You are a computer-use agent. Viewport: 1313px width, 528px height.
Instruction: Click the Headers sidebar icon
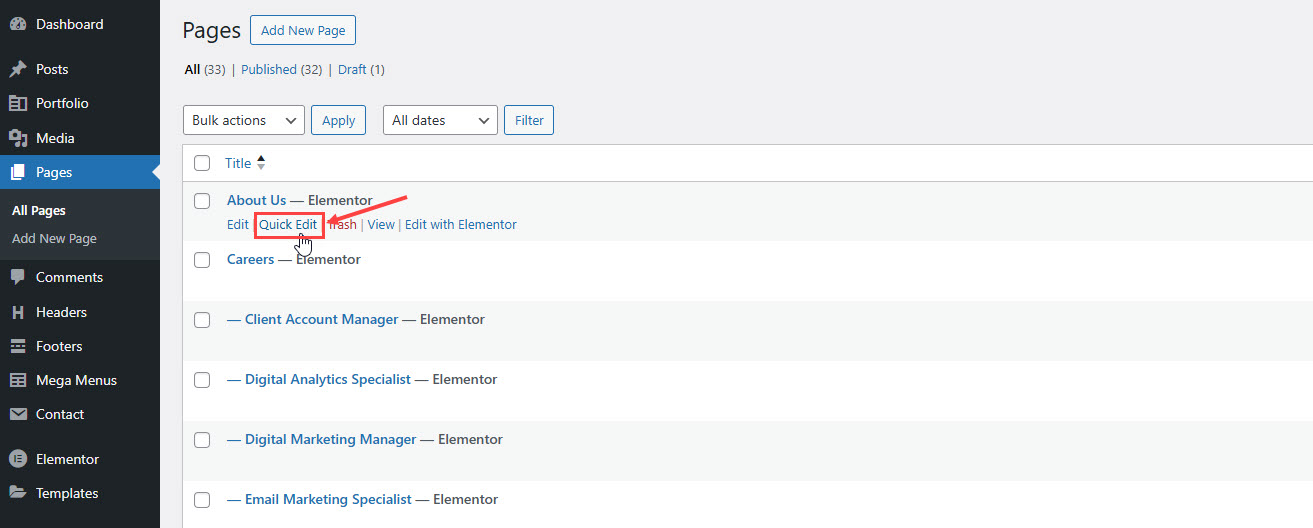click(x=17, y=312)
